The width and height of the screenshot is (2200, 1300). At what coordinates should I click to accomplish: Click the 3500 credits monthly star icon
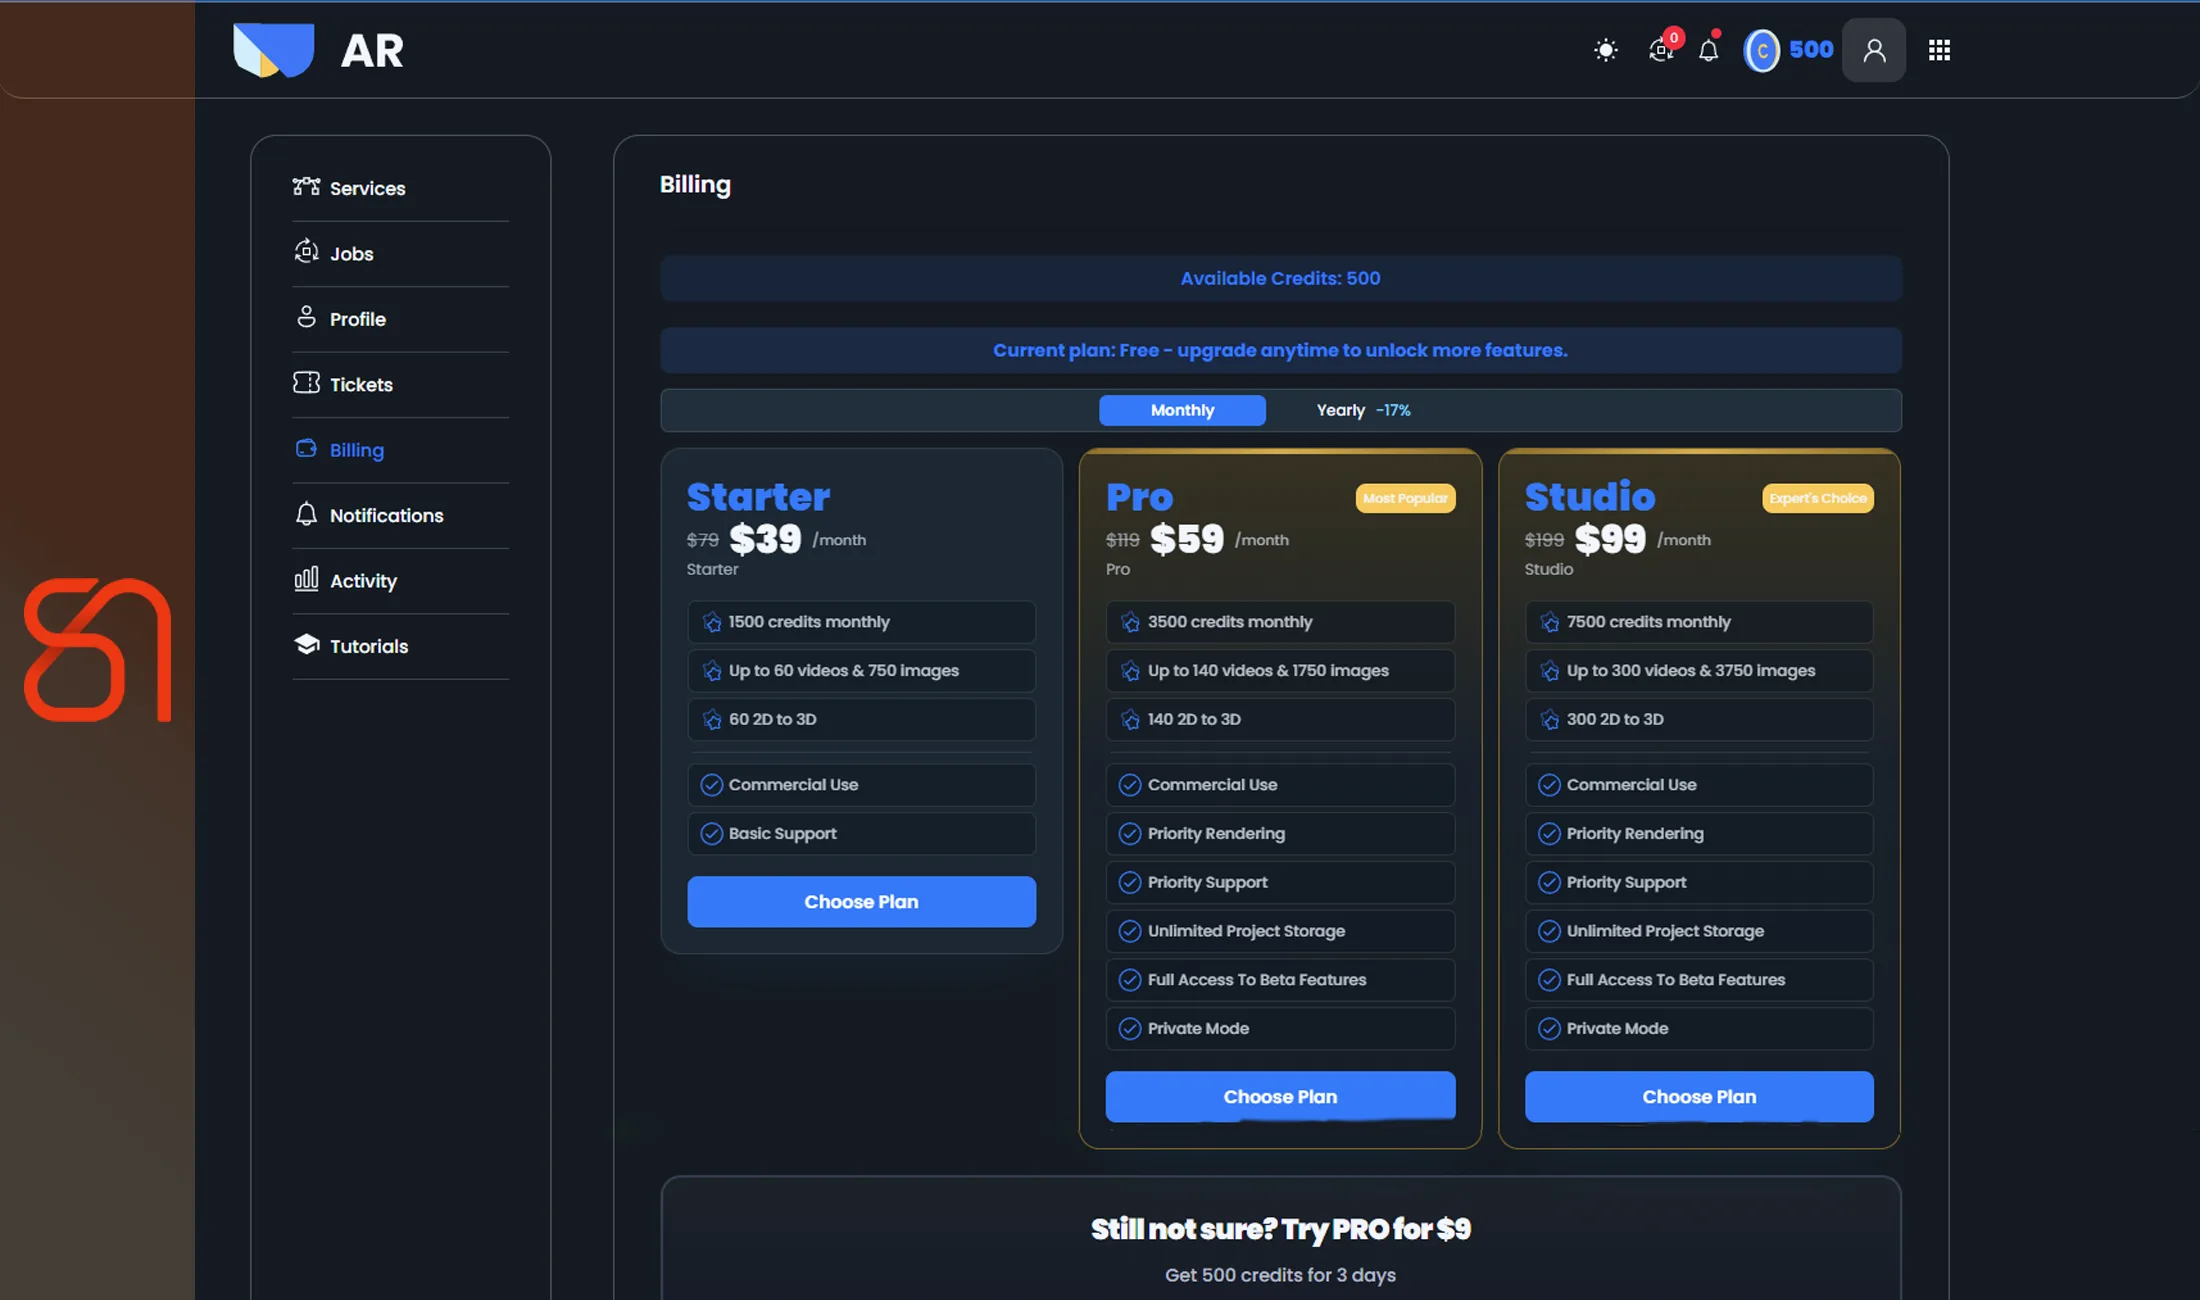click(x=1130, y=622)
